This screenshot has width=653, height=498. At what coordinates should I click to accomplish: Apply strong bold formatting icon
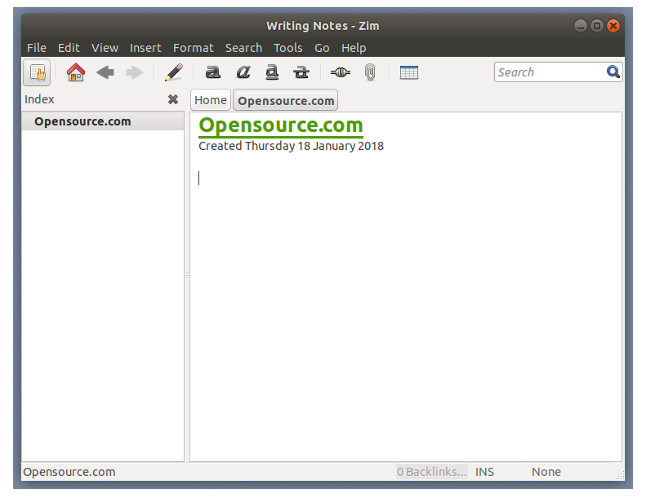pyautogui.click(x=213, y=72)
